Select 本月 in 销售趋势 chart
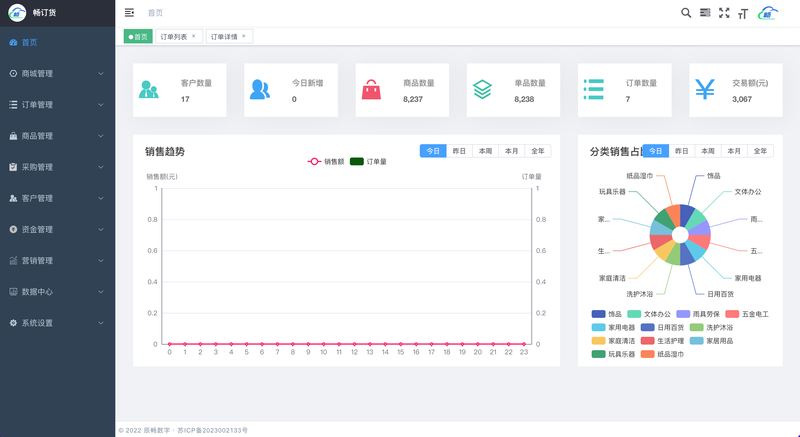Screen dimensions: 800x437 pos(512,151)
